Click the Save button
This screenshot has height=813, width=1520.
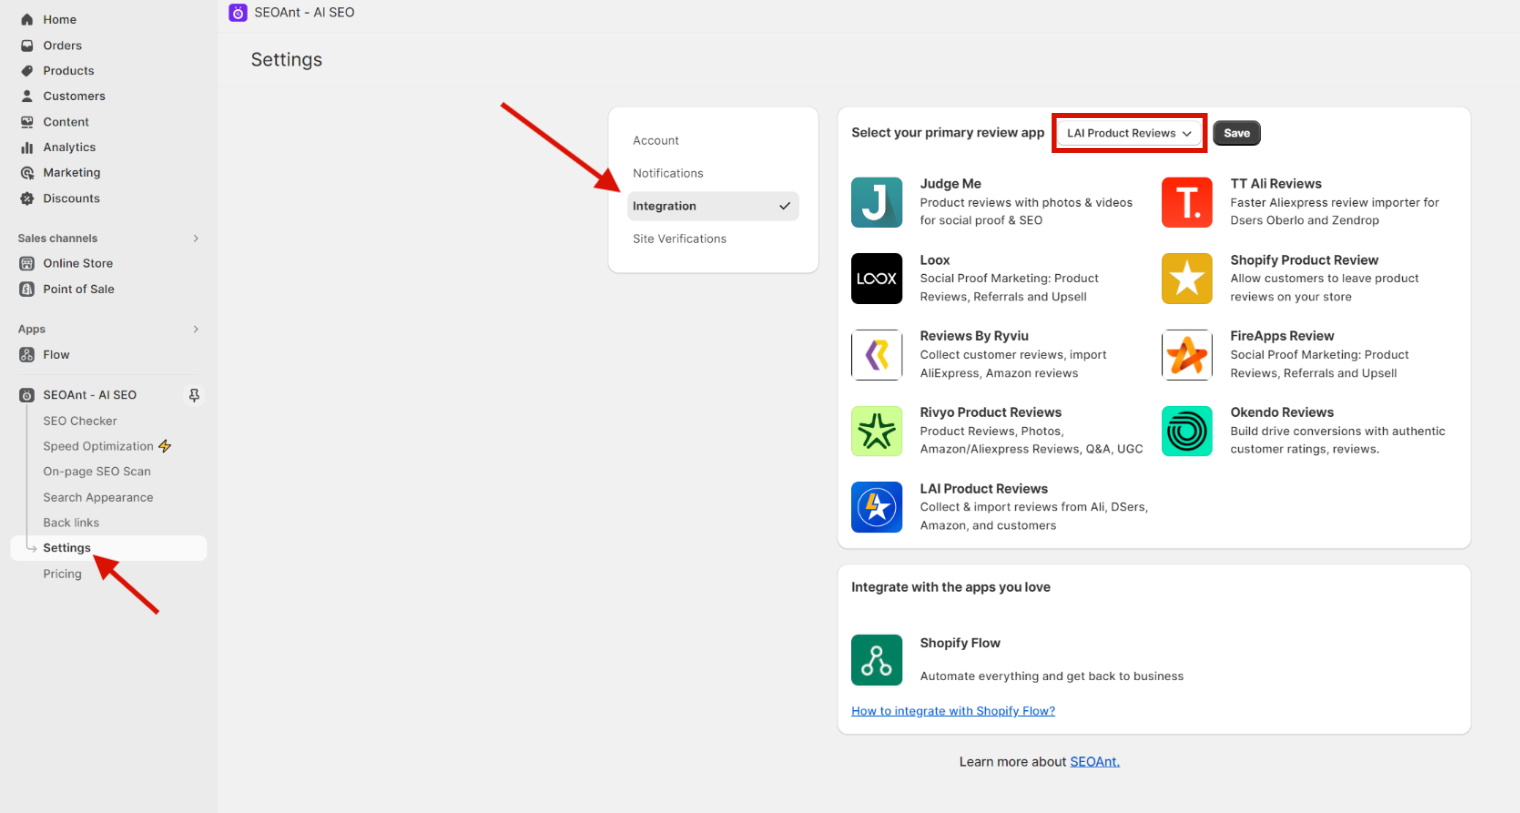point(1237,133)
